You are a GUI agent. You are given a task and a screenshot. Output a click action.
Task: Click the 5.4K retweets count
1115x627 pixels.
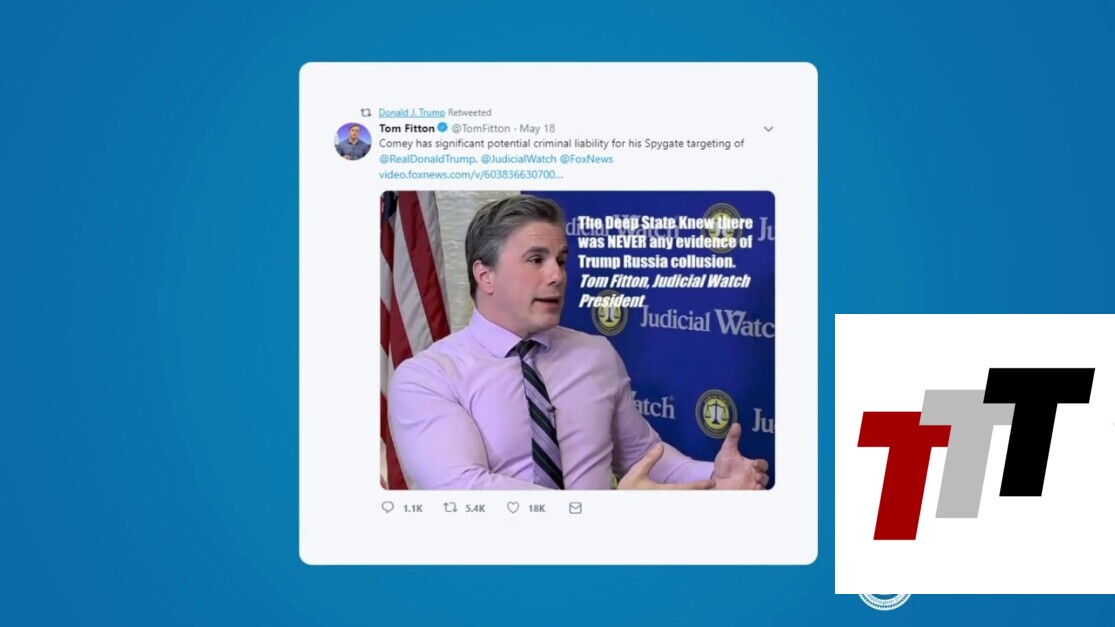click(475, 508)
